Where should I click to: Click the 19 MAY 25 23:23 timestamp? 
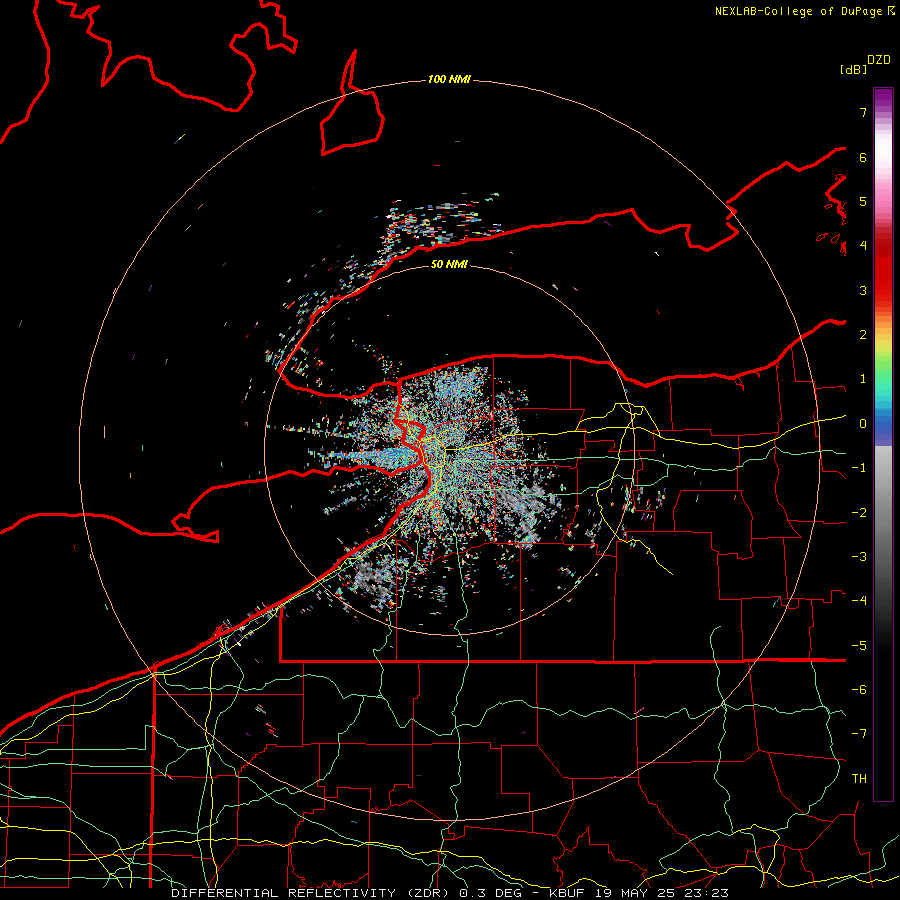click(x=660, y=893)
